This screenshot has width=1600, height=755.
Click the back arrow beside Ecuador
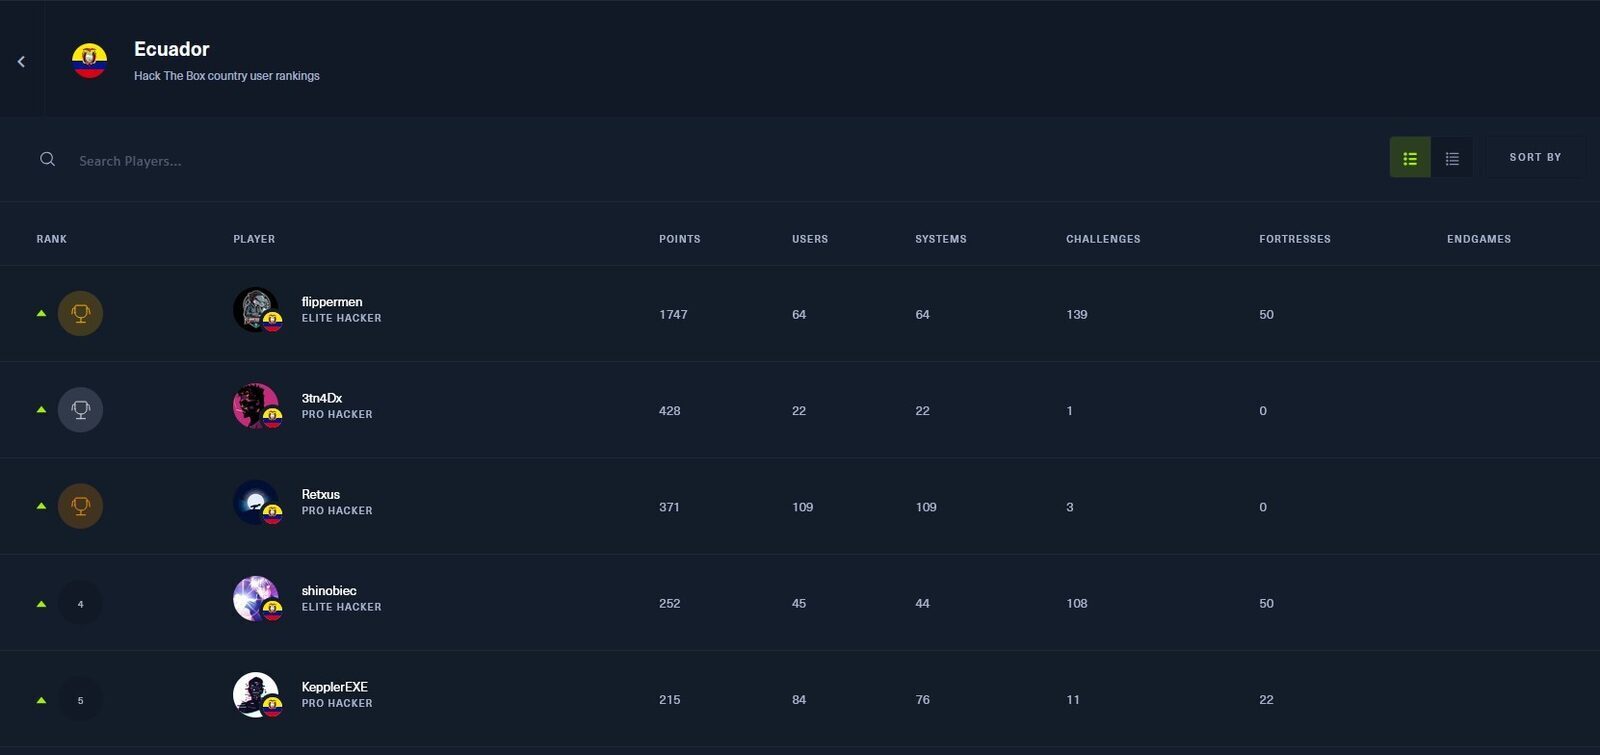pos(21,62)
